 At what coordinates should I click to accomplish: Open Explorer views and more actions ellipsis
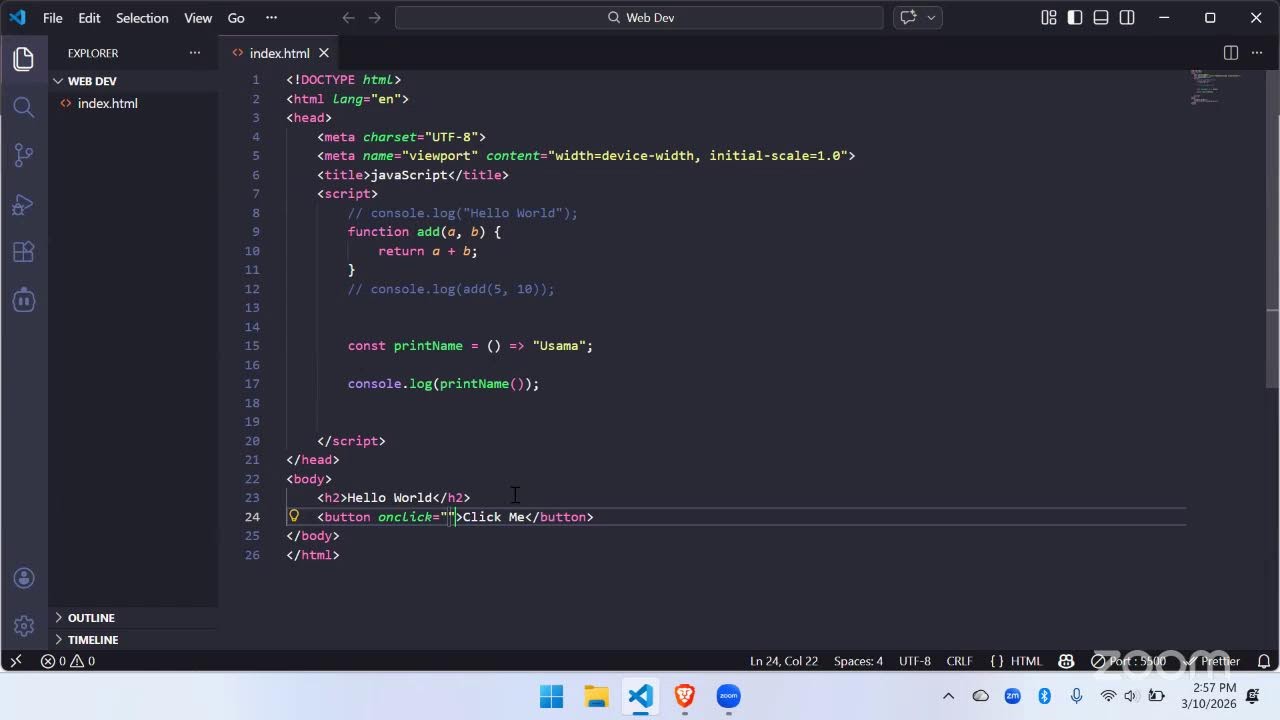point(195,53)
